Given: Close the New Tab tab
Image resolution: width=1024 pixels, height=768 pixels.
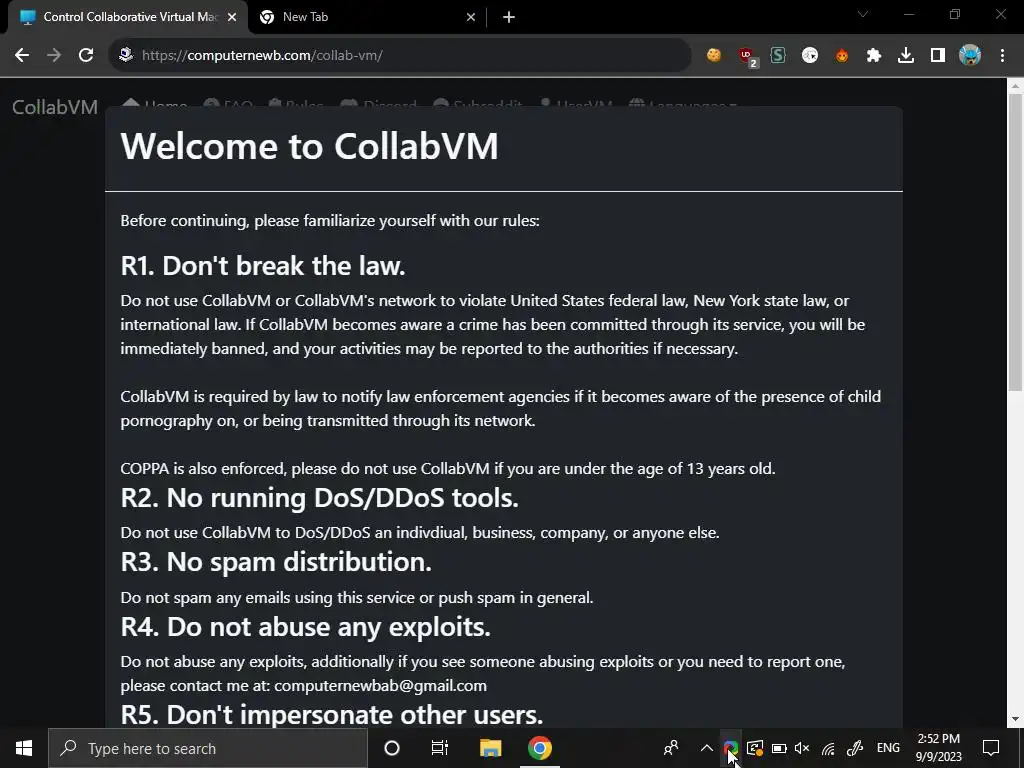Looking at the screenshot, I should tap(471, 18).
